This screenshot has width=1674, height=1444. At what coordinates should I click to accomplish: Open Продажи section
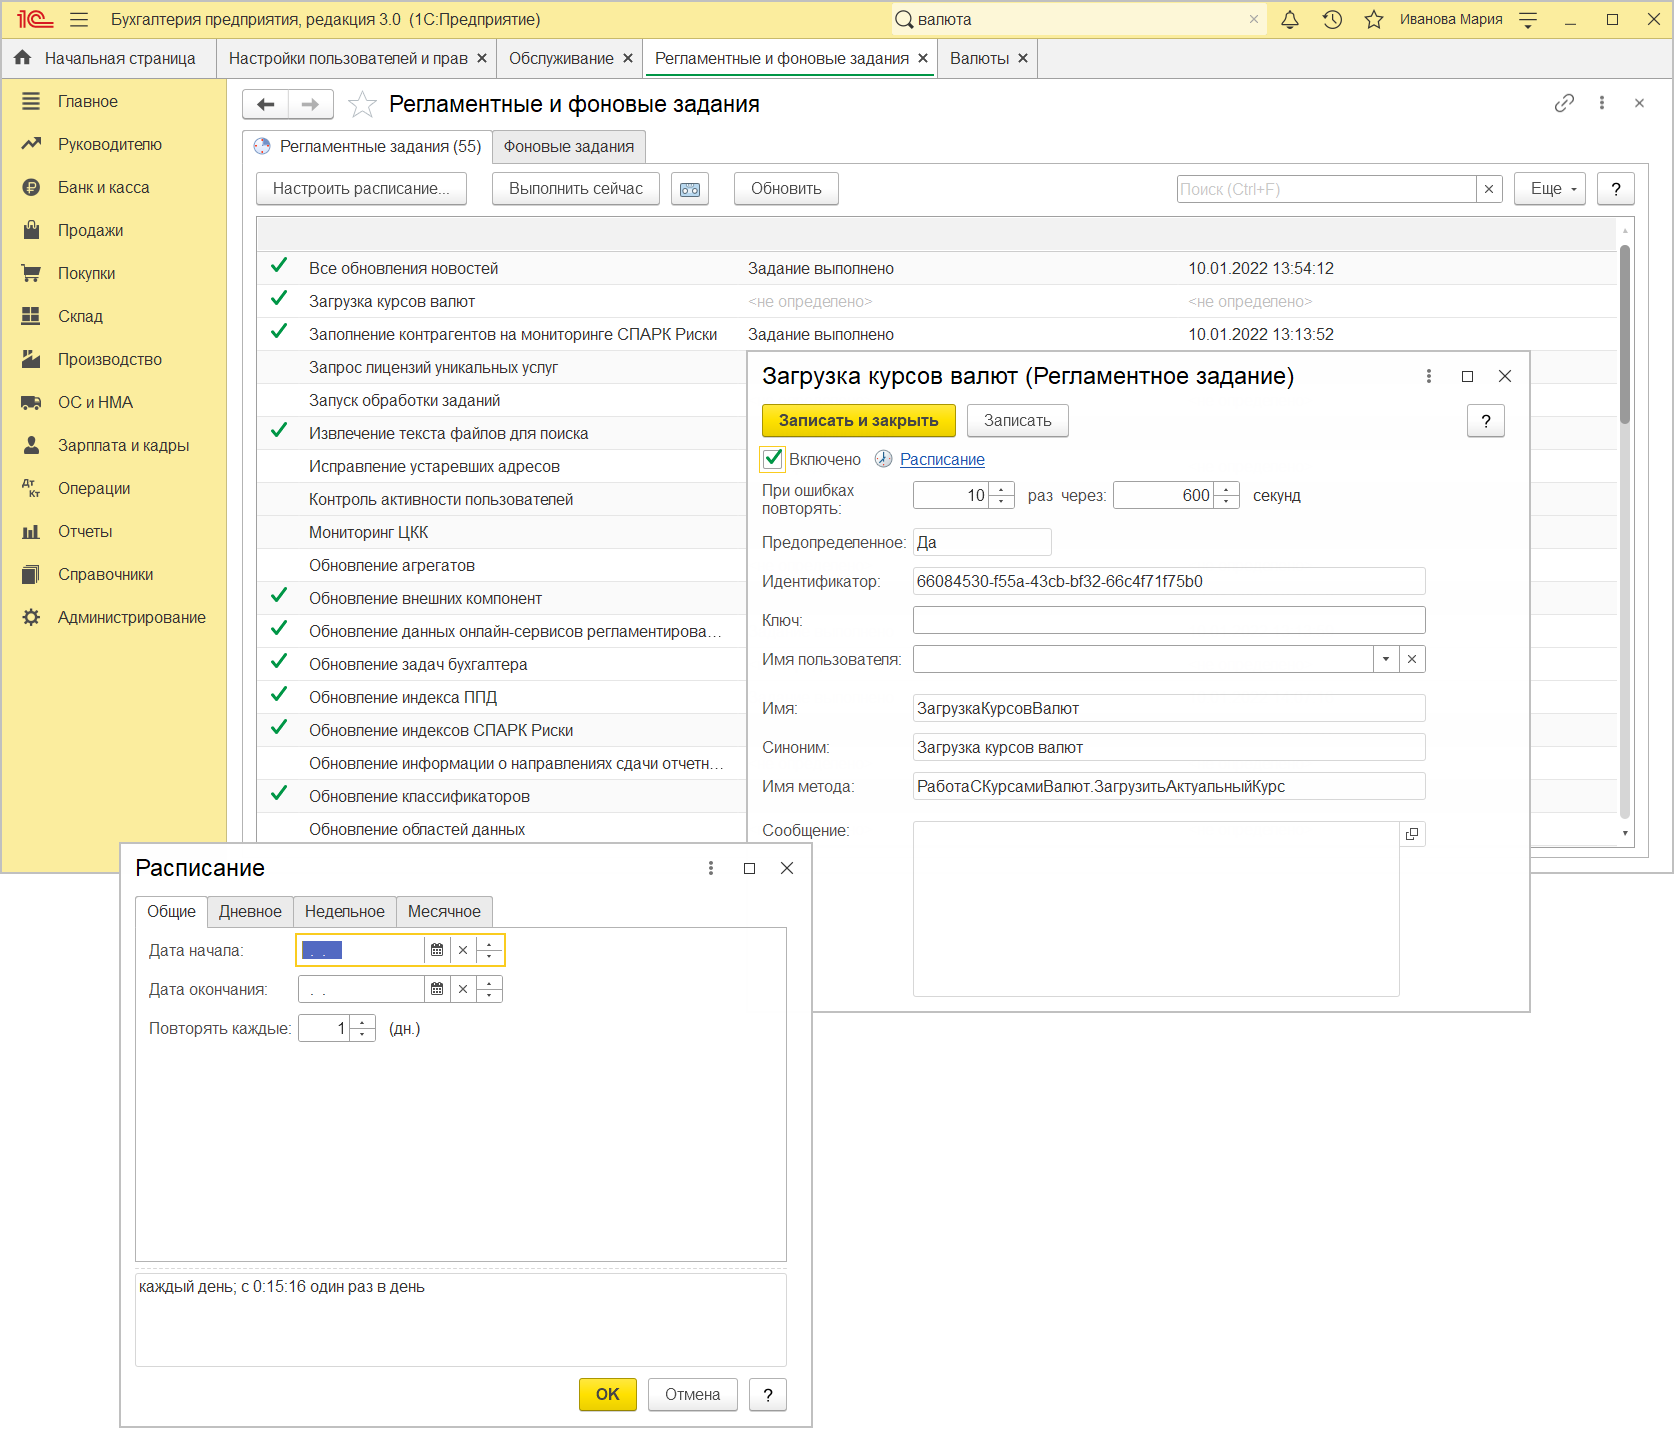72,230
